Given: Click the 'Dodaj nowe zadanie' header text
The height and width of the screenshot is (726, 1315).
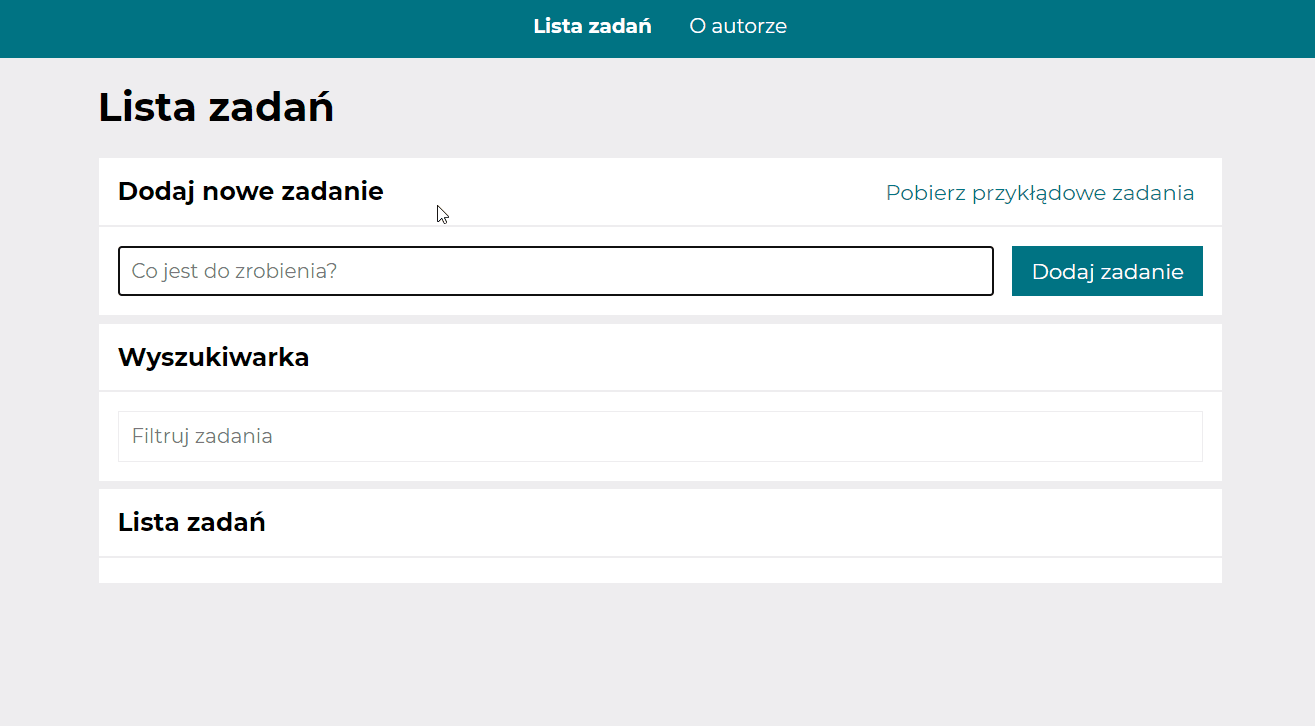Looking at the screenshot, I should (250, 191).
